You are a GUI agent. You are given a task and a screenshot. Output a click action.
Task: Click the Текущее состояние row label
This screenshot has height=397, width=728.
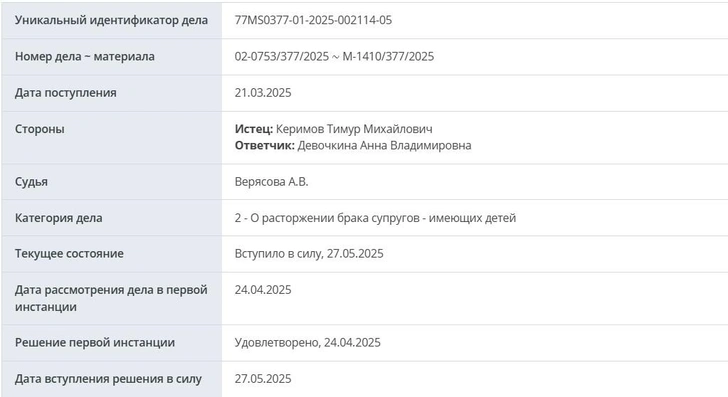click(x=69, y=254)
